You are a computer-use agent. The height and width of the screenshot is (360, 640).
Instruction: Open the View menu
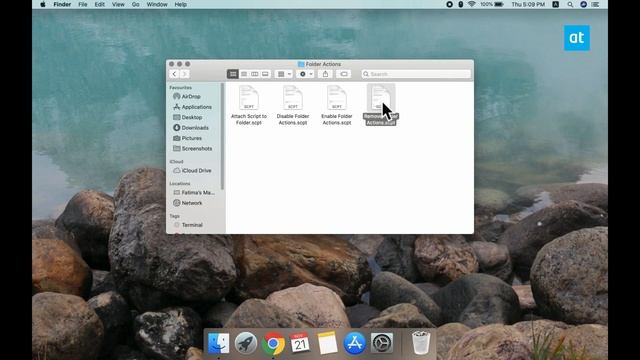(118, 4)
